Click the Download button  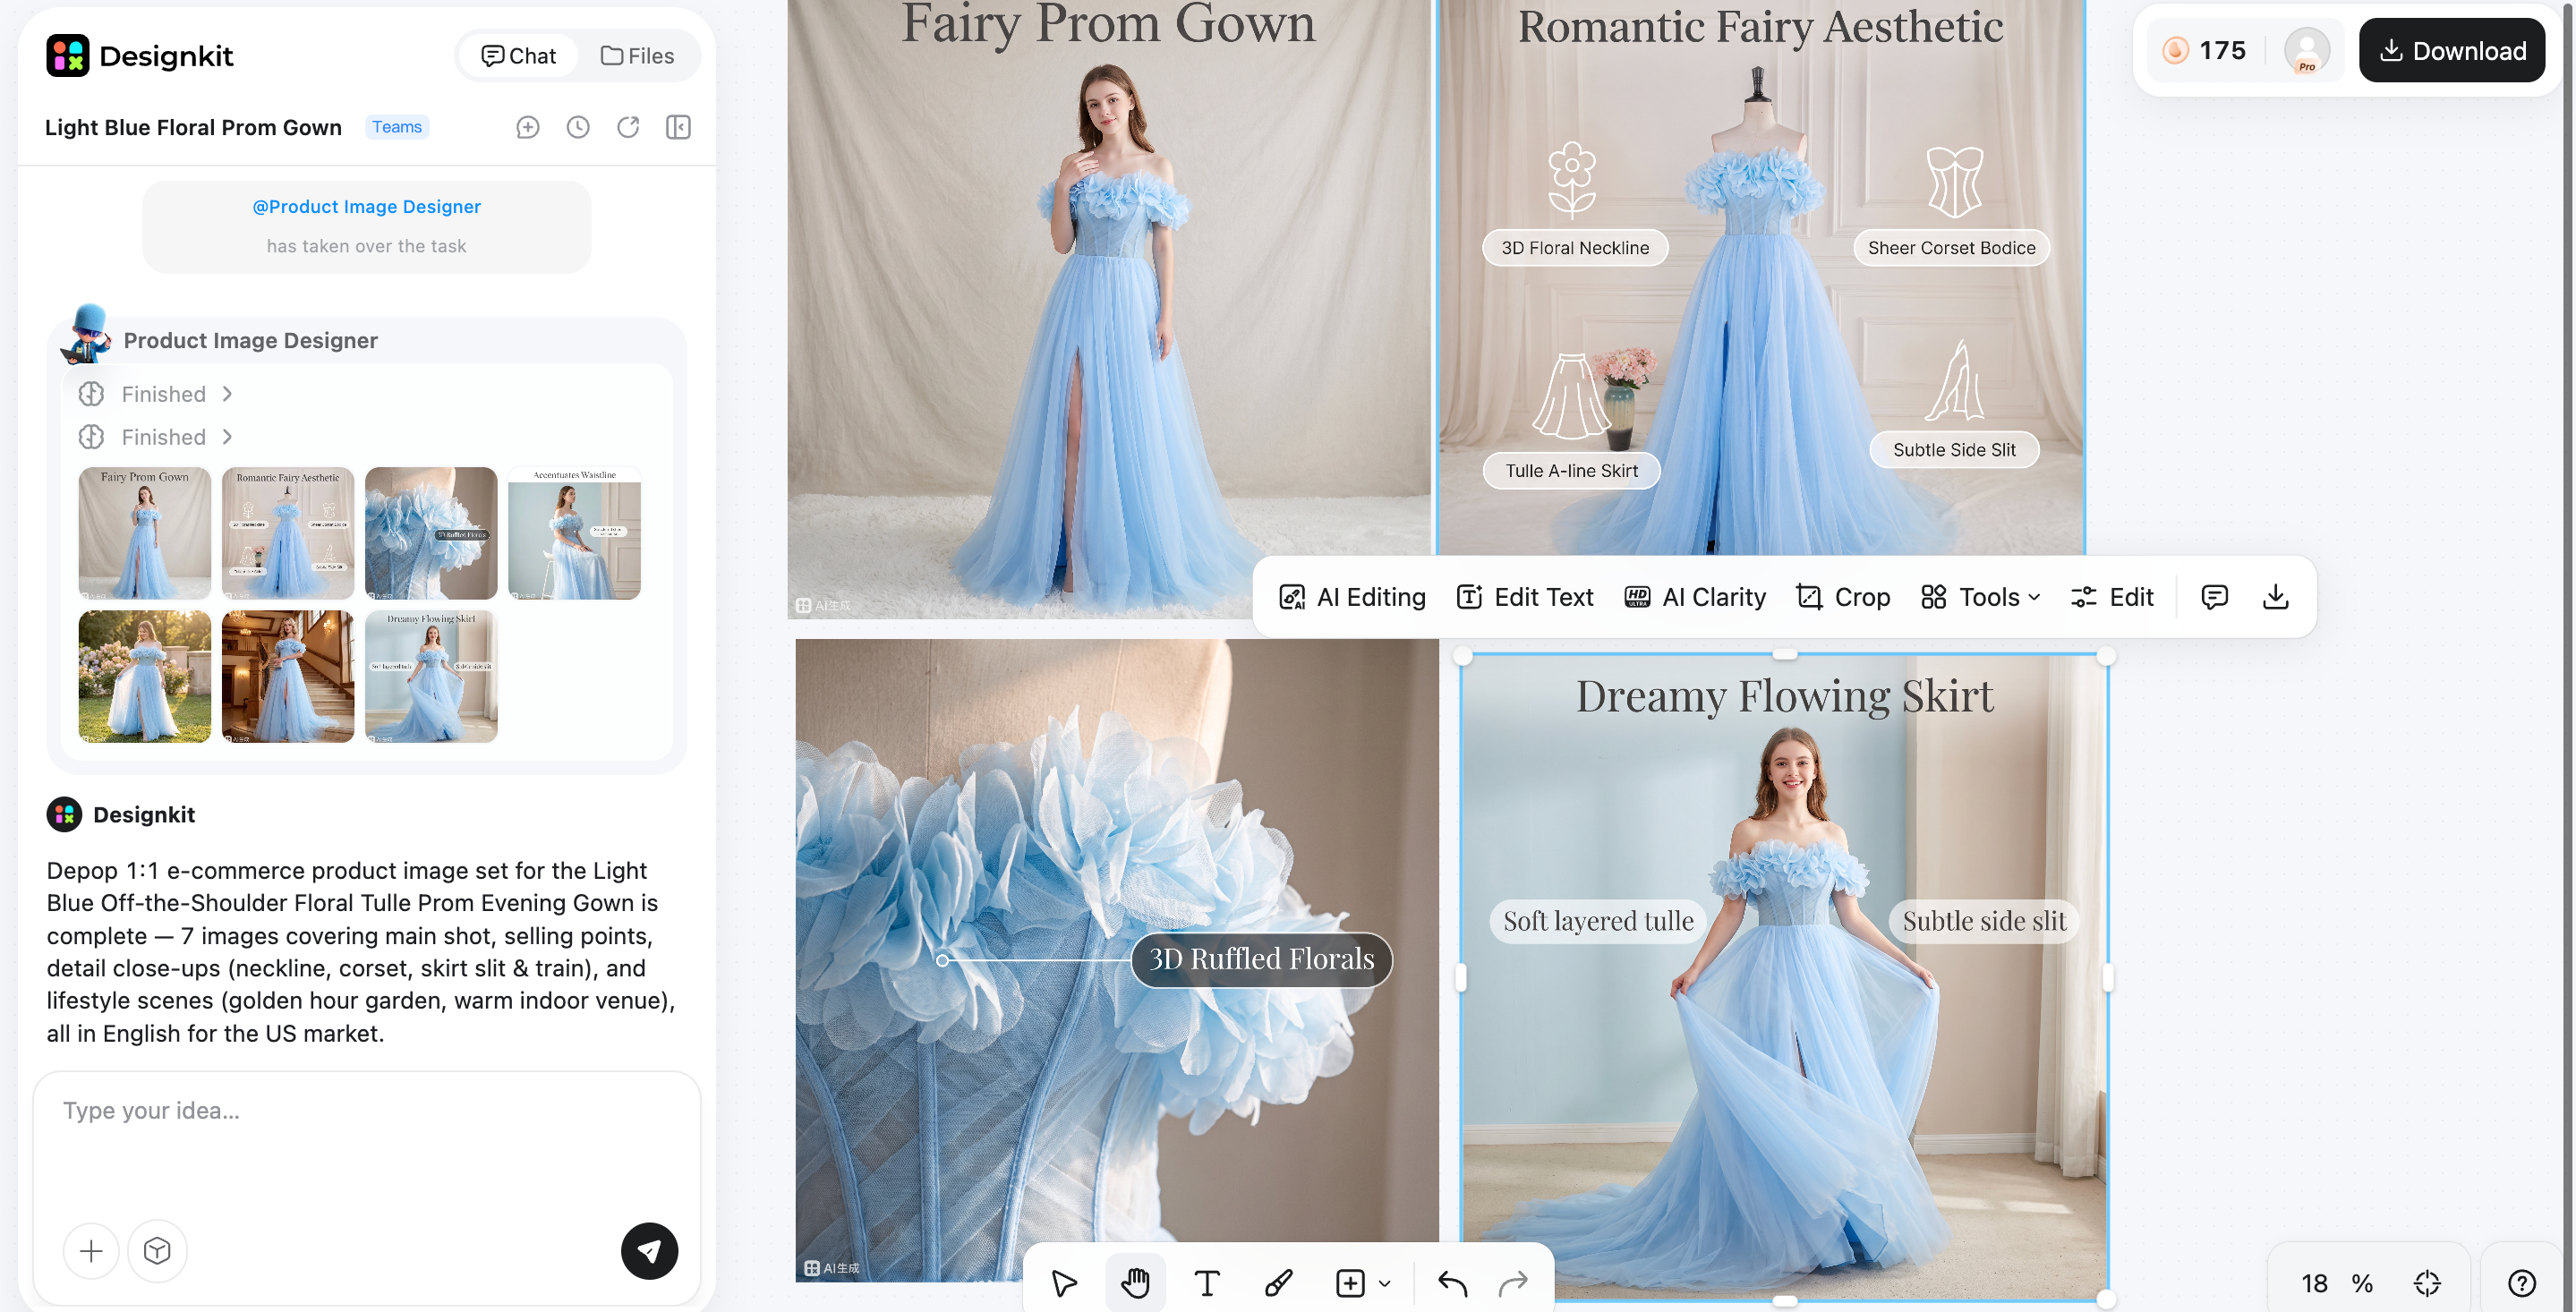pyautogui.click(x=2451, y=50)
